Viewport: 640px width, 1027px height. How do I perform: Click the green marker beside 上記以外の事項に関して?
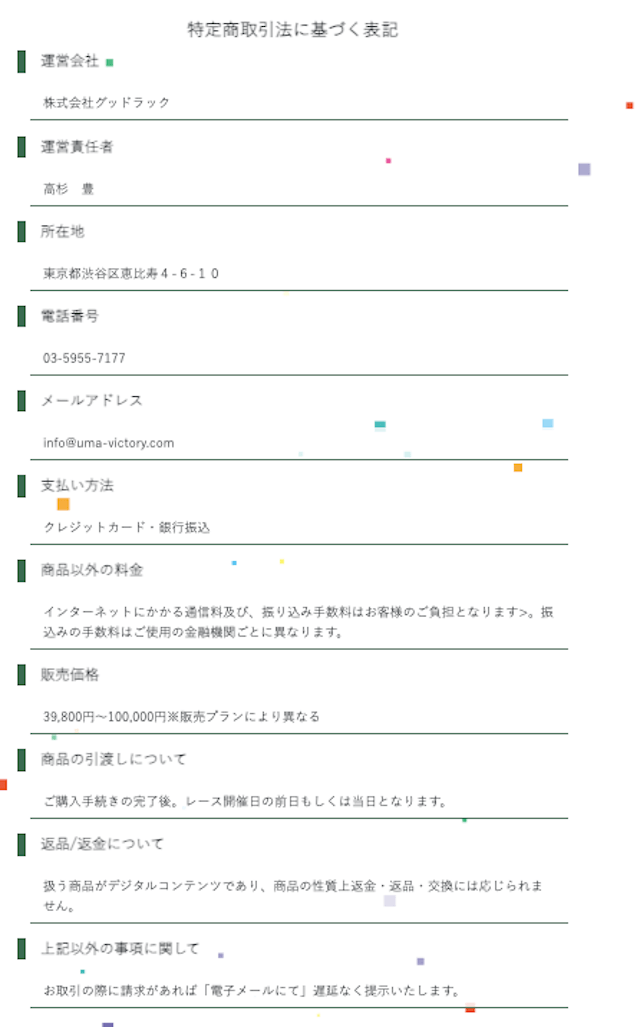[x=22, y=948]
